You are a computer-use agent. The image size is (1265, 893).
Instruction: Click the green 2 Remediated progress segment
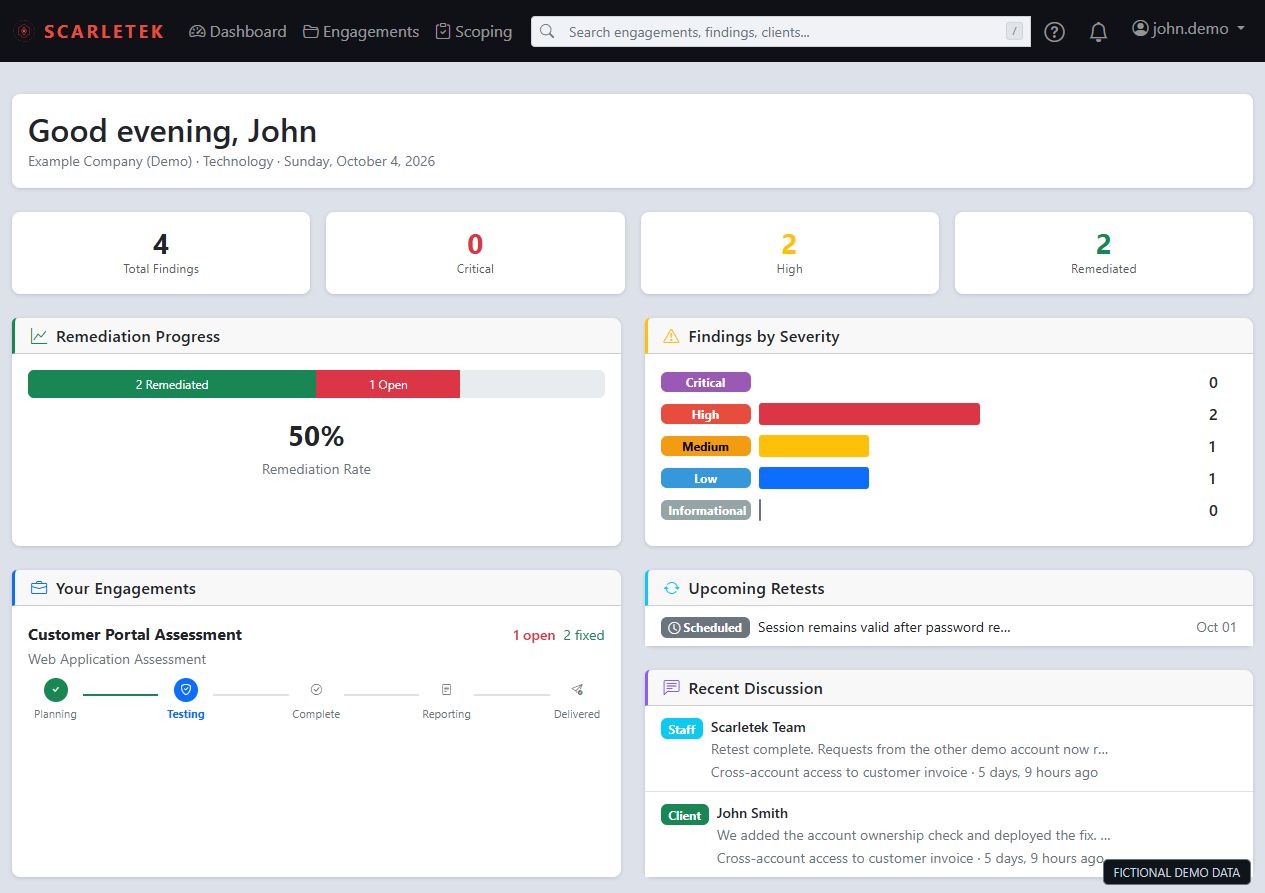(x=172, y=384)
